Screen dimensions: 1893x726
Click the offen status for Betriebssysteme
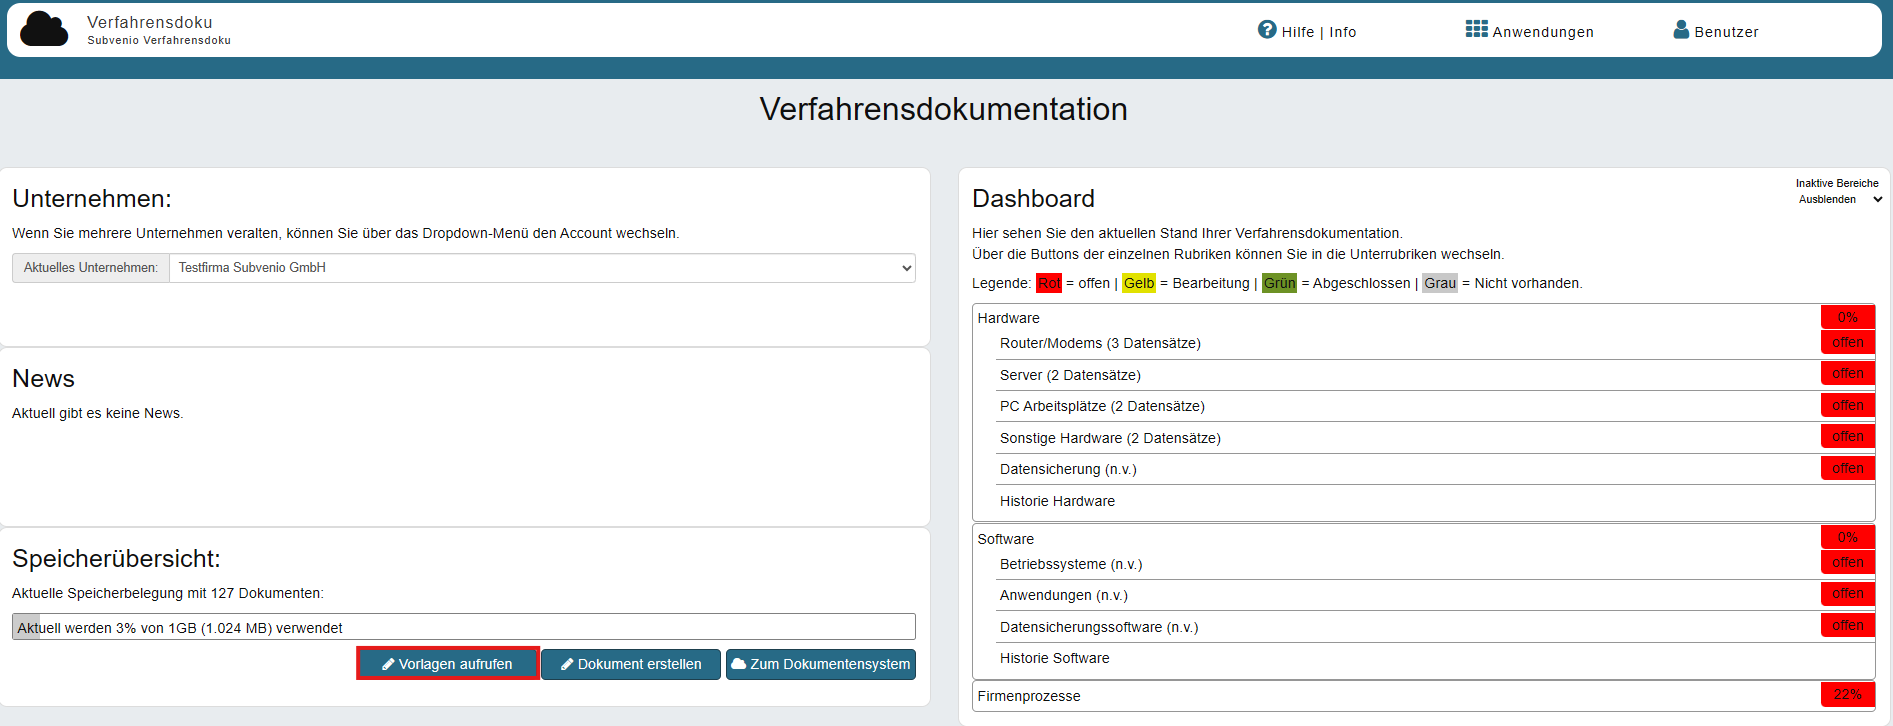click(1848, 562)
